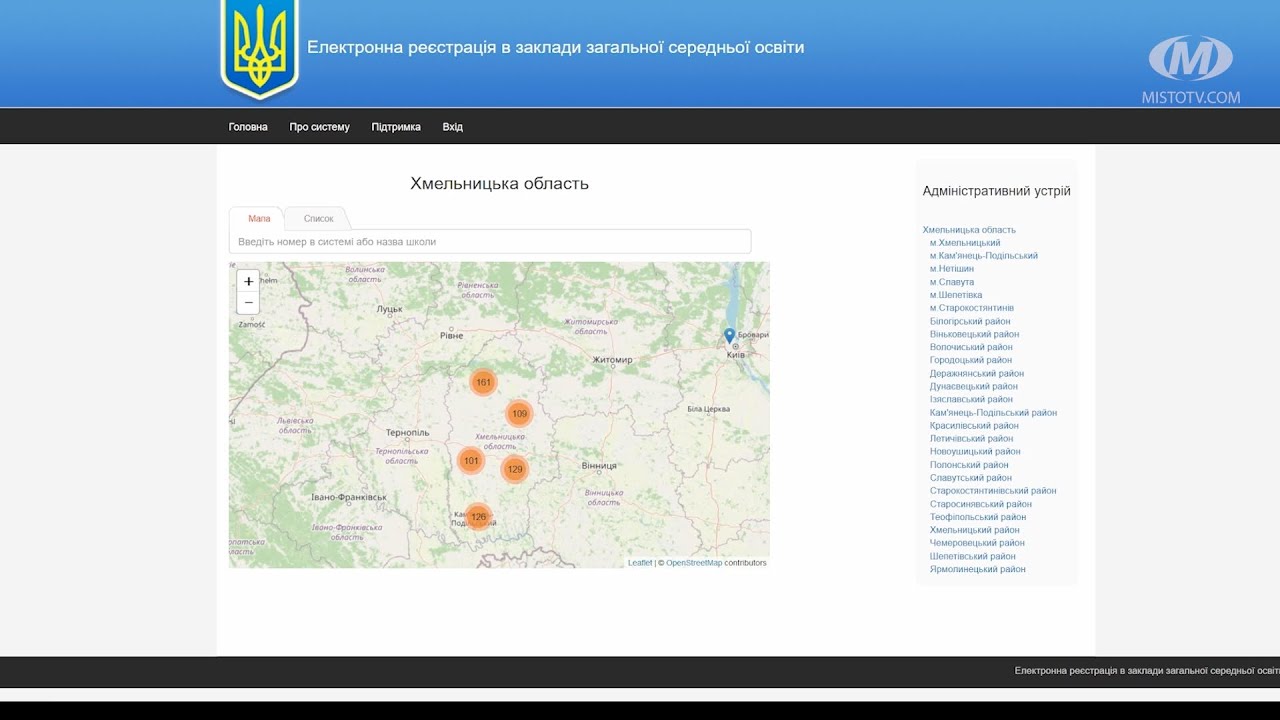Open Старосинявський район link

pos(981,504)
